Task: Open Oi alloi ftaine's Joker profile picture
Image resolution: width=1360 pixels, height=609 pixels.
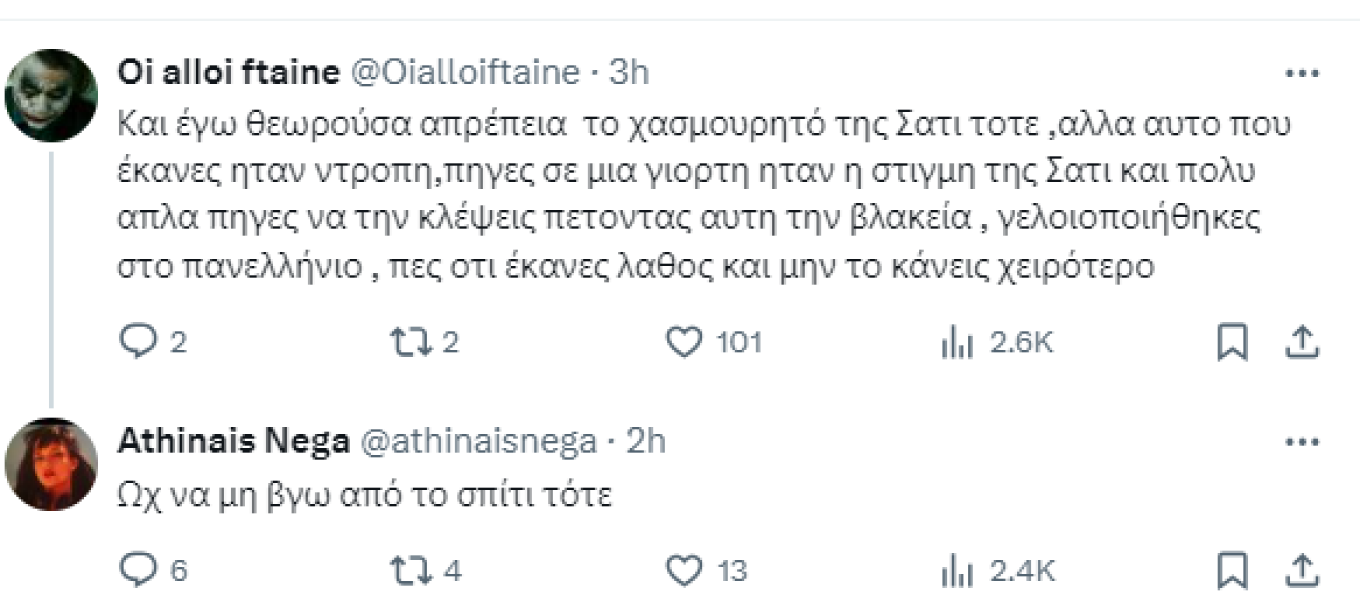Action: [x=51, y=96]
